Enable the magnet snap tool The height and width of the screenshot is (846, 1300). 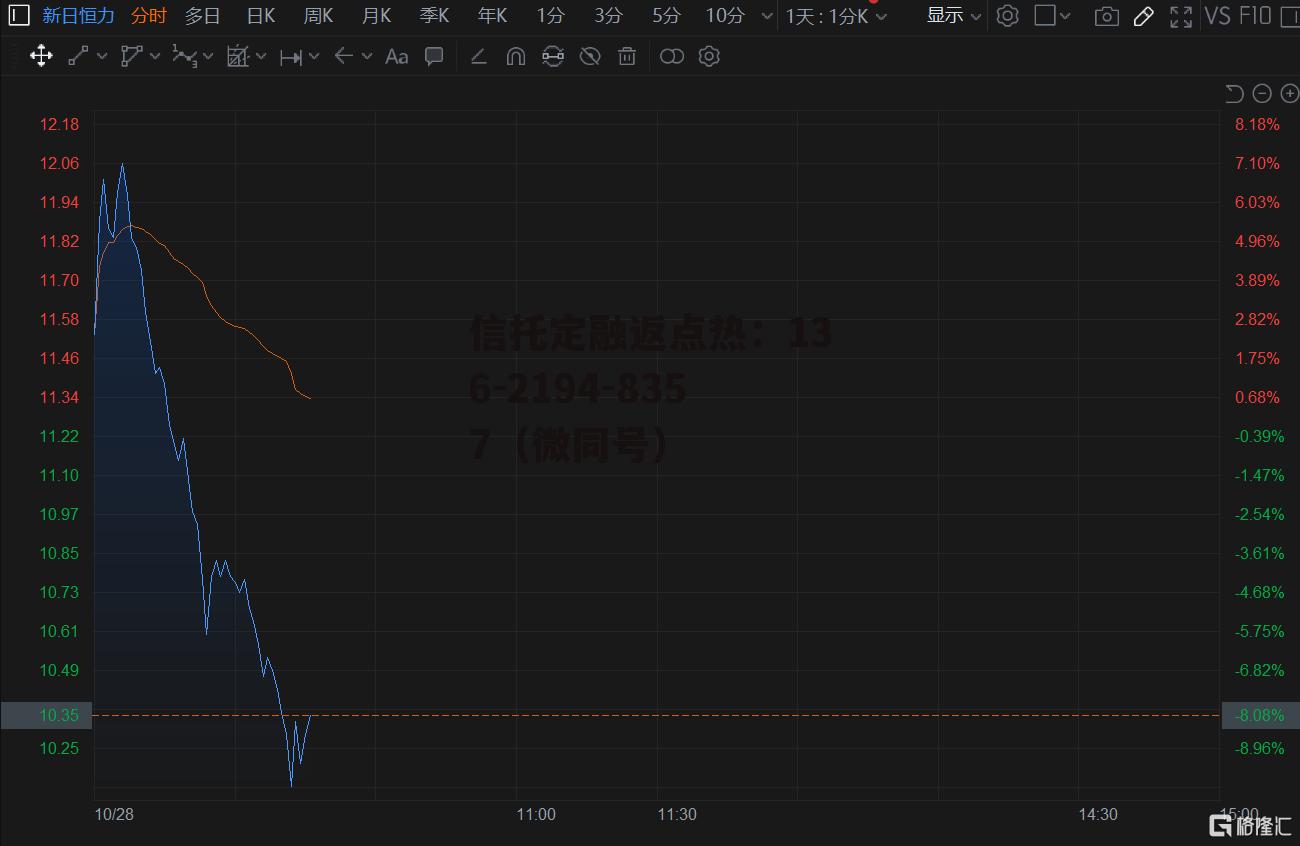(x=516, y=56)
